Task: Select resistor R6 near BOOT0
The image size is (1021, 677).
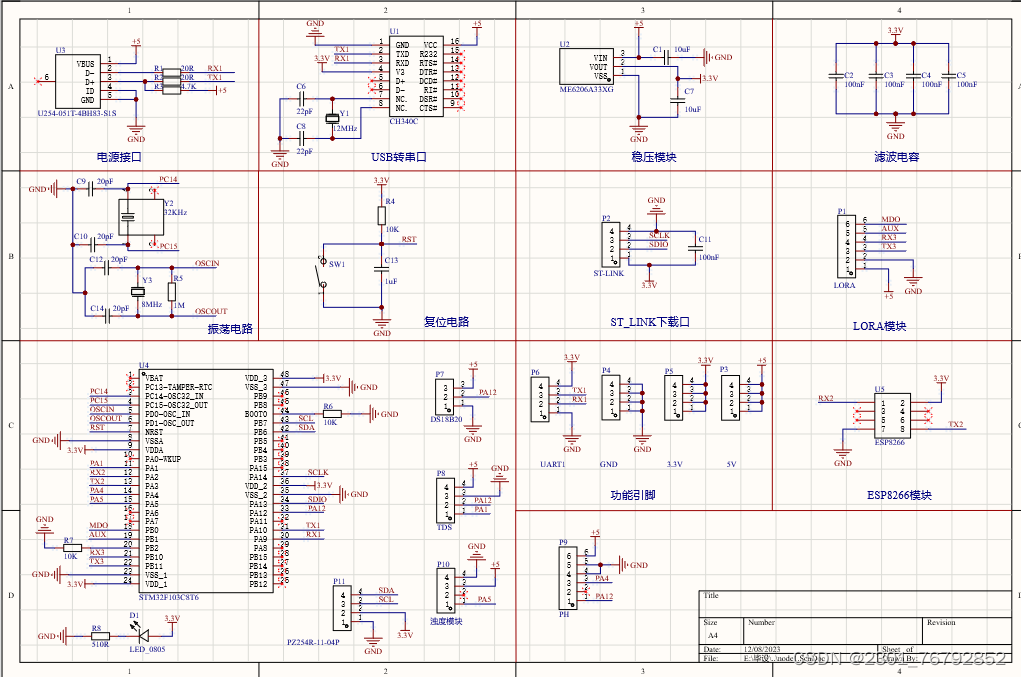Action: pyautogui.click(x=332, y=414)
